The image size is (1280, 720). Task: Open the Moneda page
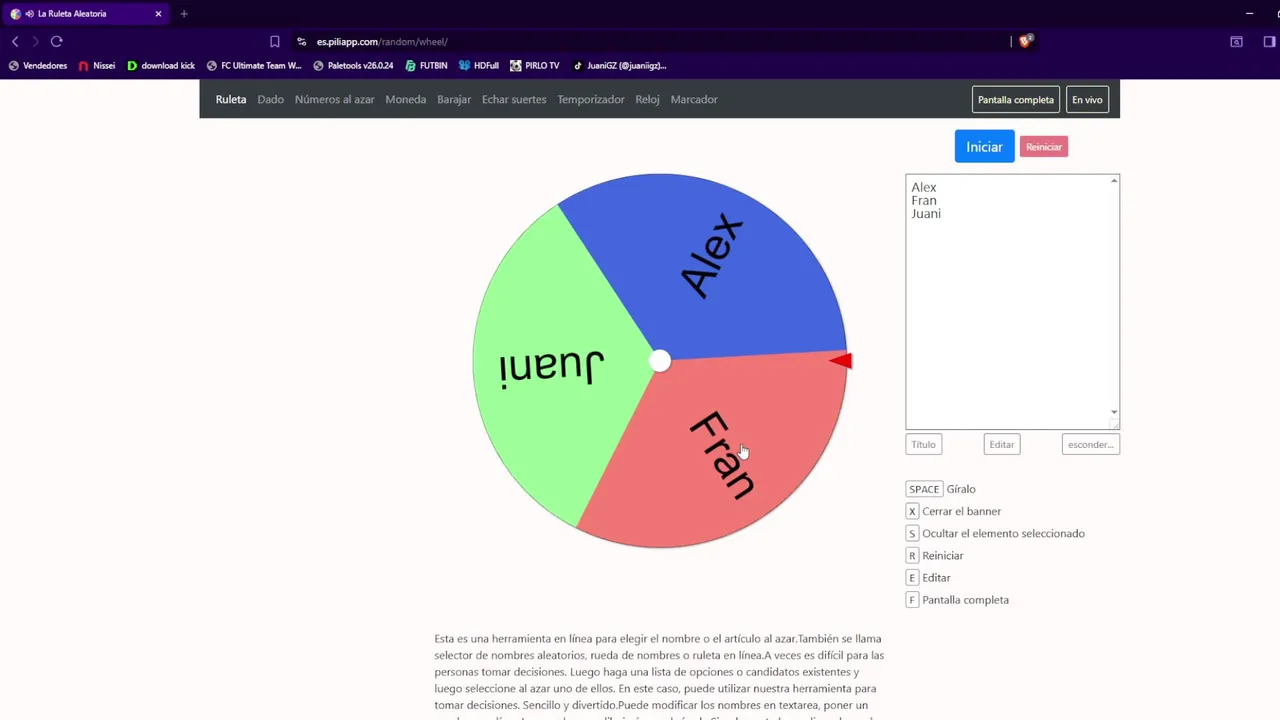pos(406,100)
